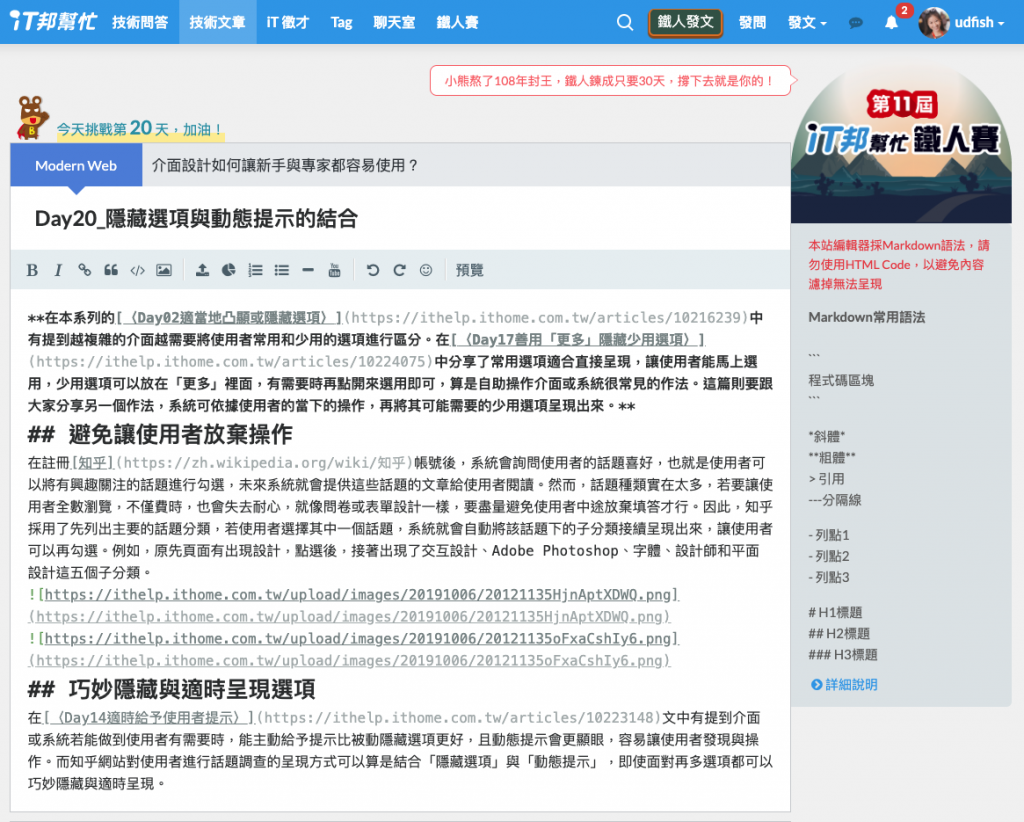Insert a blockquote with quote icon
Image resolution: width=1024 pixels, height=822 pixels.
[x=111, y=270]
